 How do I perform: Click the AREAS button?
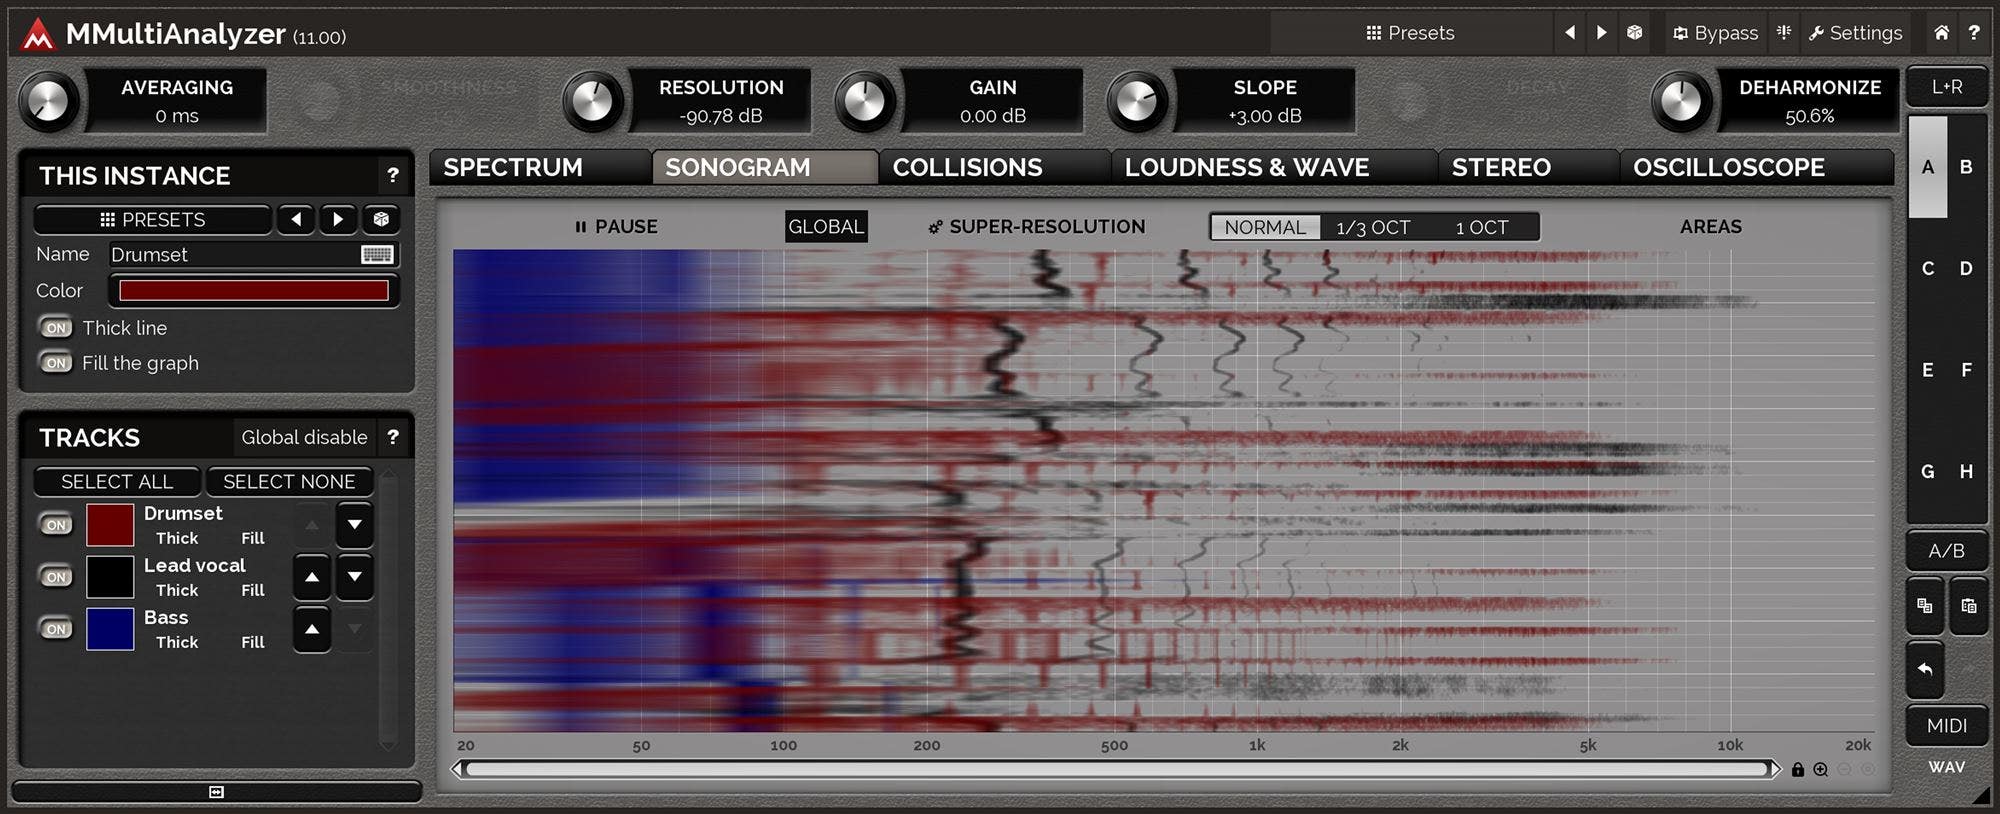(x=1710, y=227)
